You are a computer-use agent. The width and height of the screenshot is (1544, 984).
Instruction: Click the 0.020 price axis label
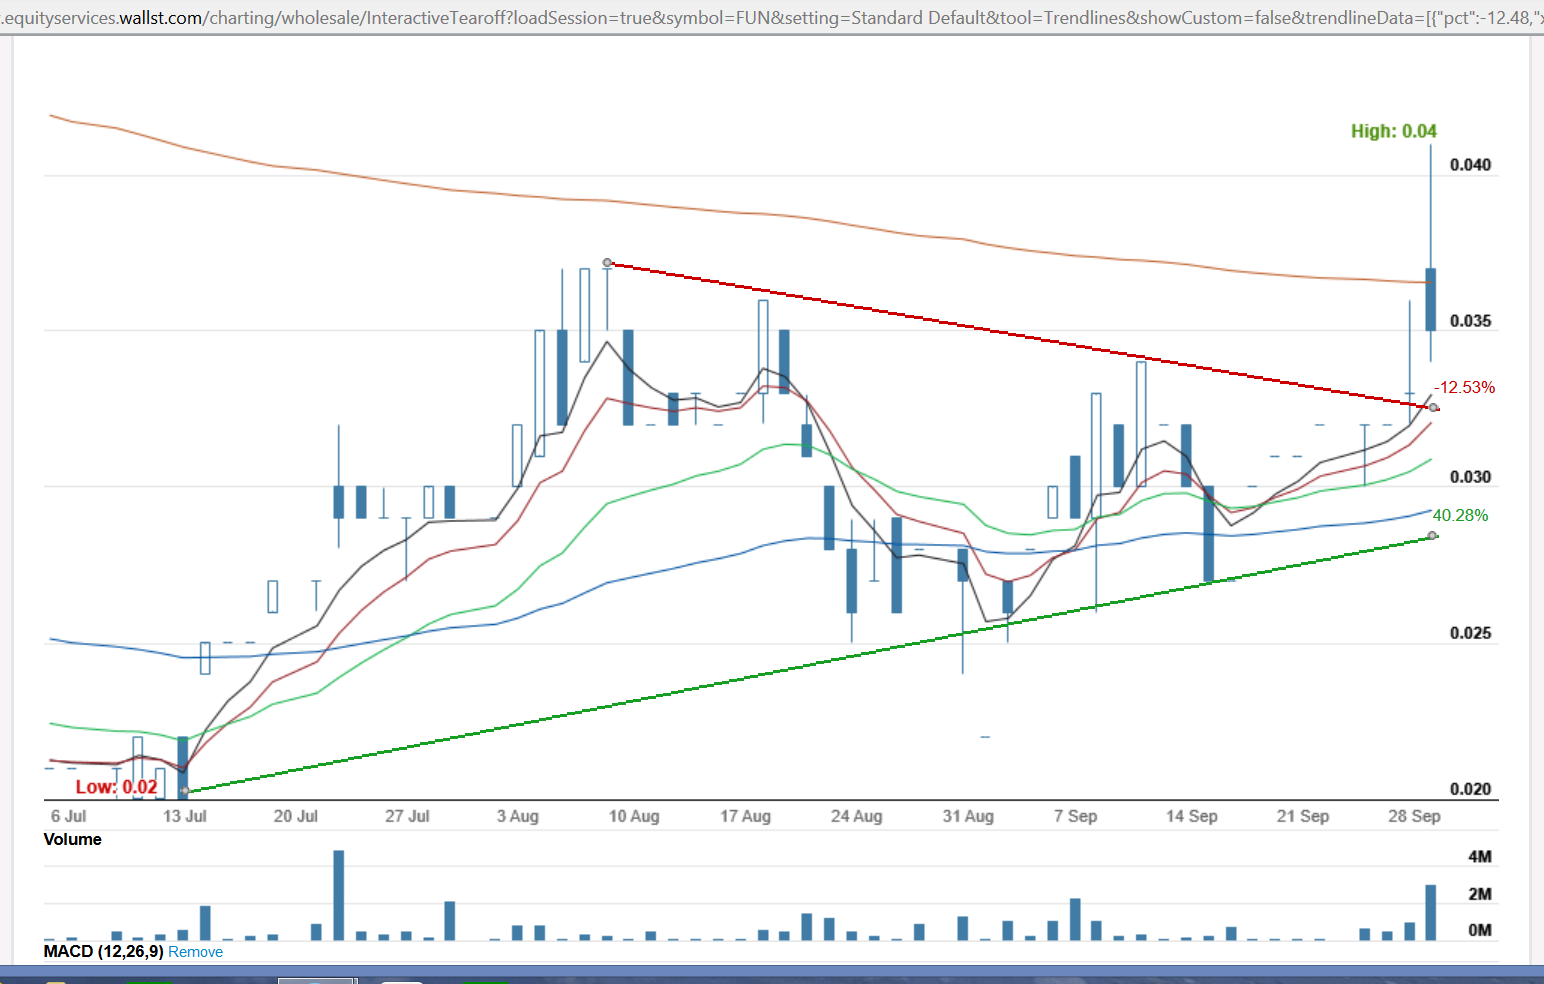point(1470,789)
